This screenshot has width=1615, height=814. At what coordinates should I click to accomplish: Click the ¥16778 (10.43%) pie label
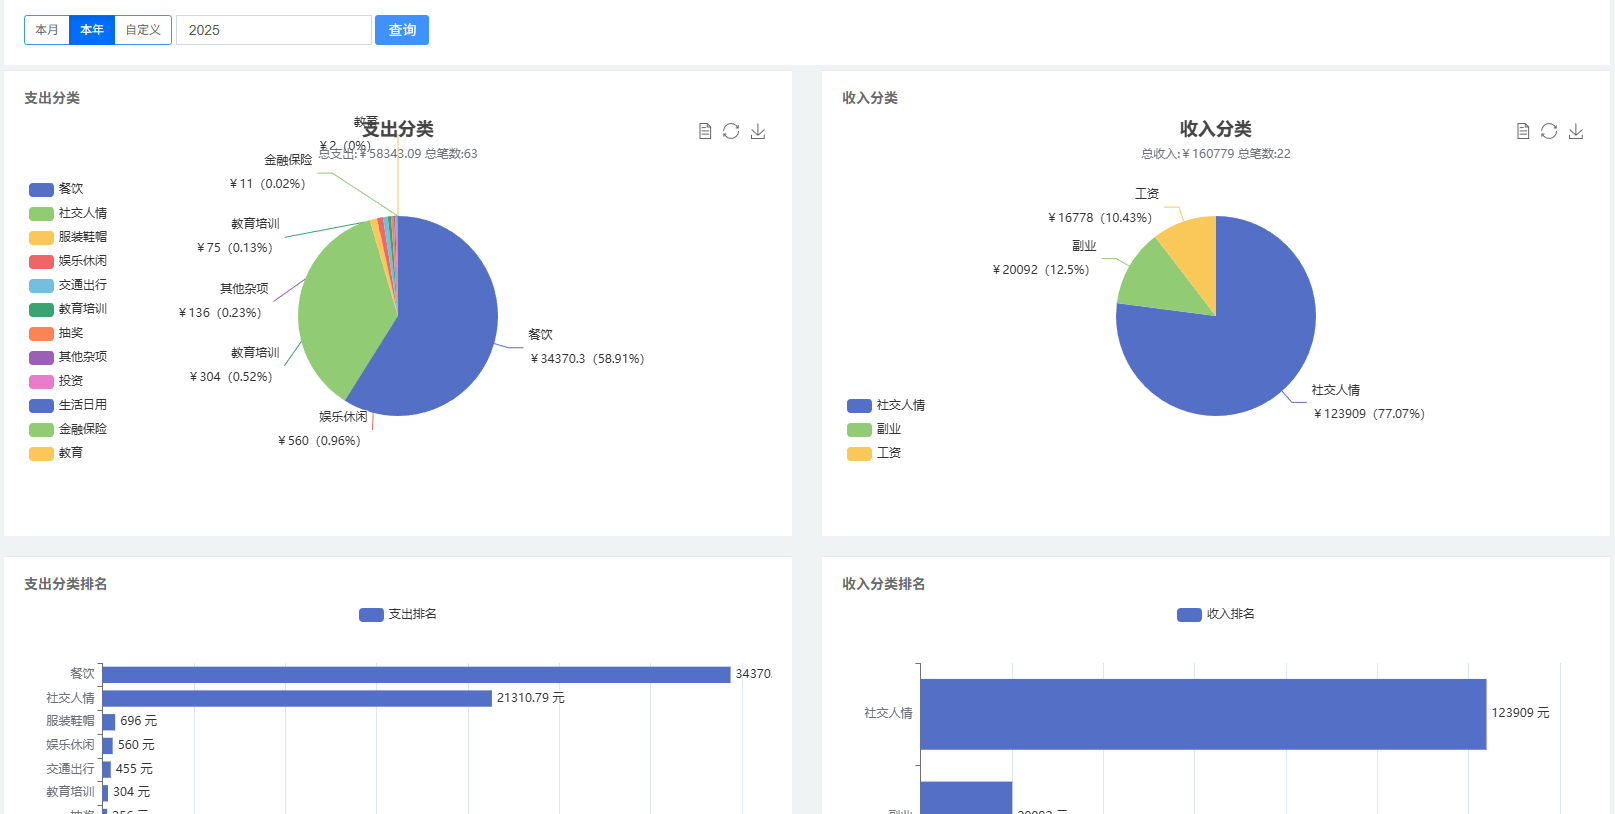pyautogui.click(x=1100, y=217)
